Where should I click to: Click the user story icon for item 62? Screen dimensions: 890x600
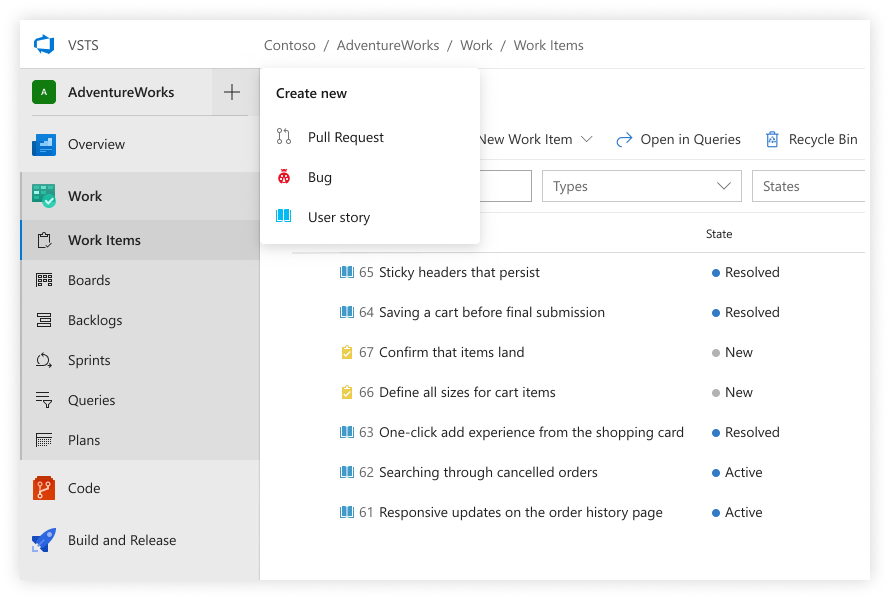pyautogui.click(x=347, y=472)
